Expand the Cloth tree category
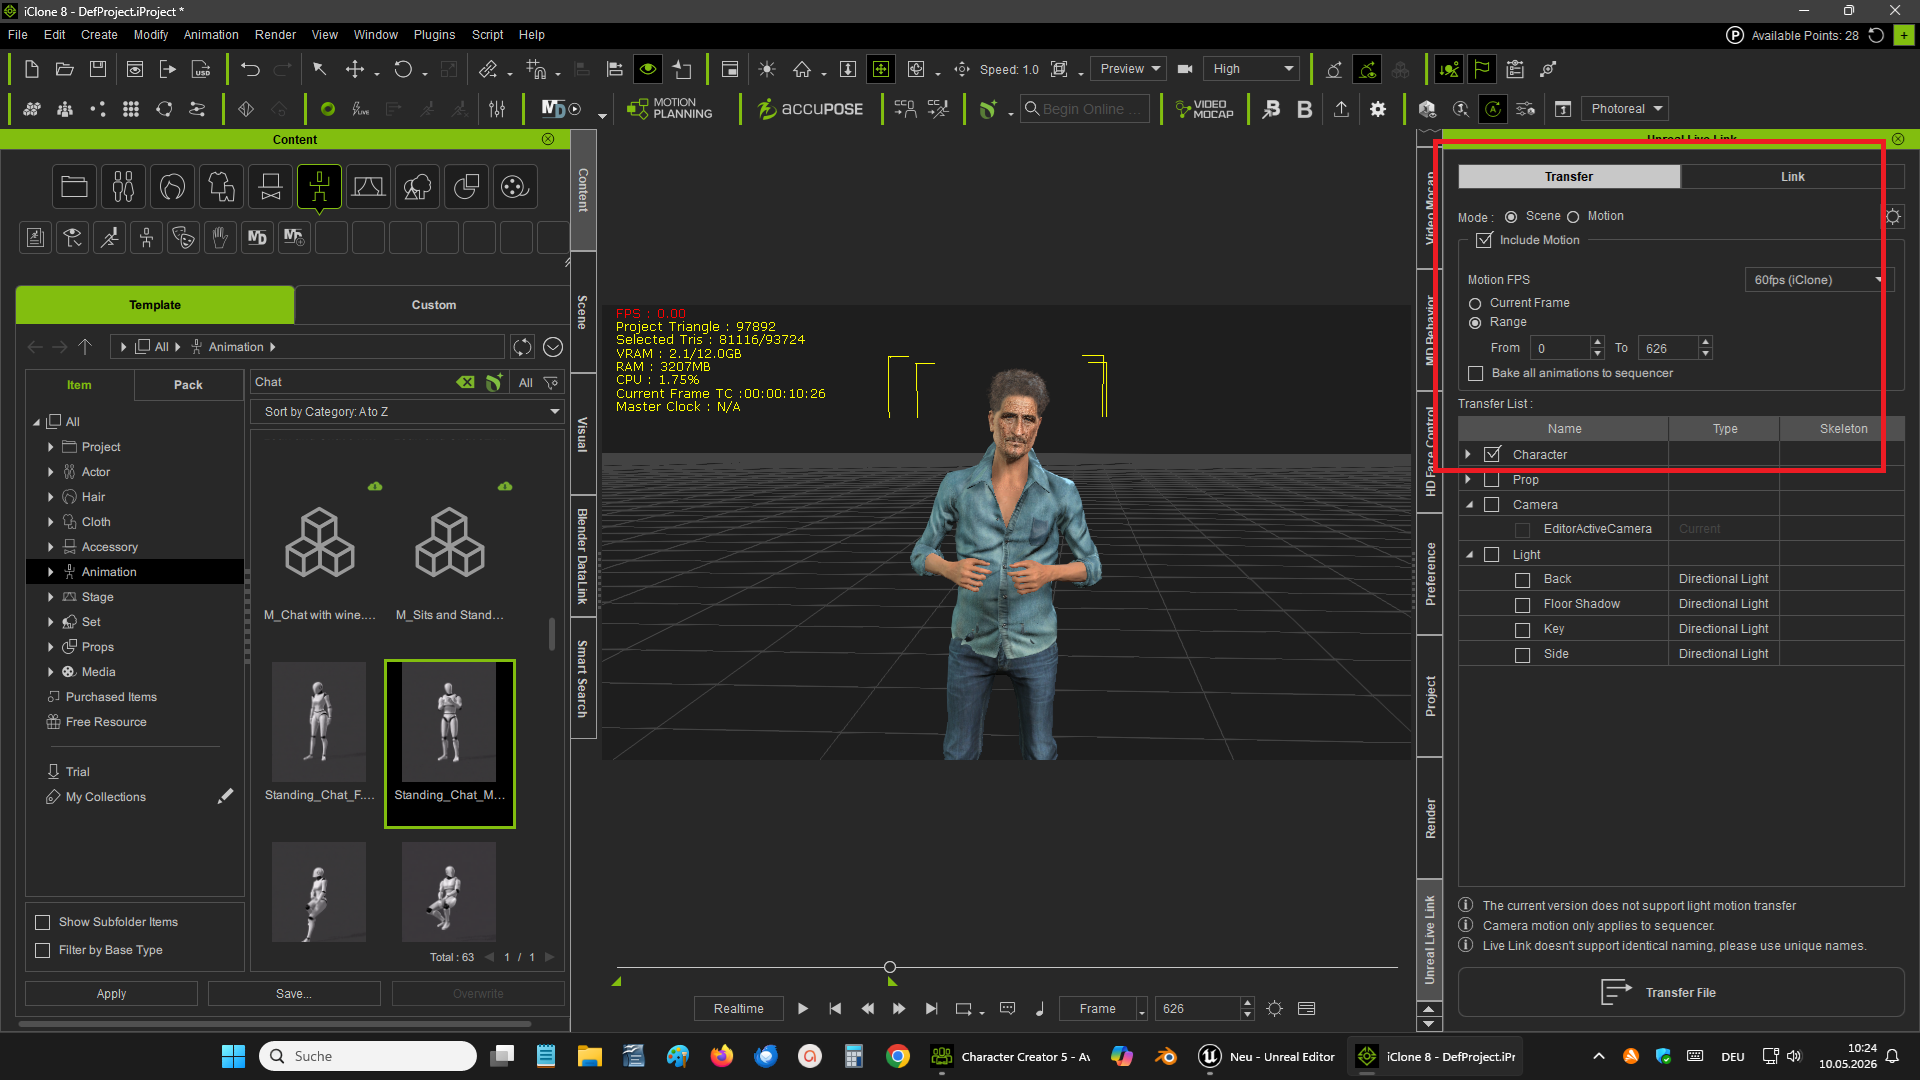The image size is (1920, 1080). [x=50, y=522]
